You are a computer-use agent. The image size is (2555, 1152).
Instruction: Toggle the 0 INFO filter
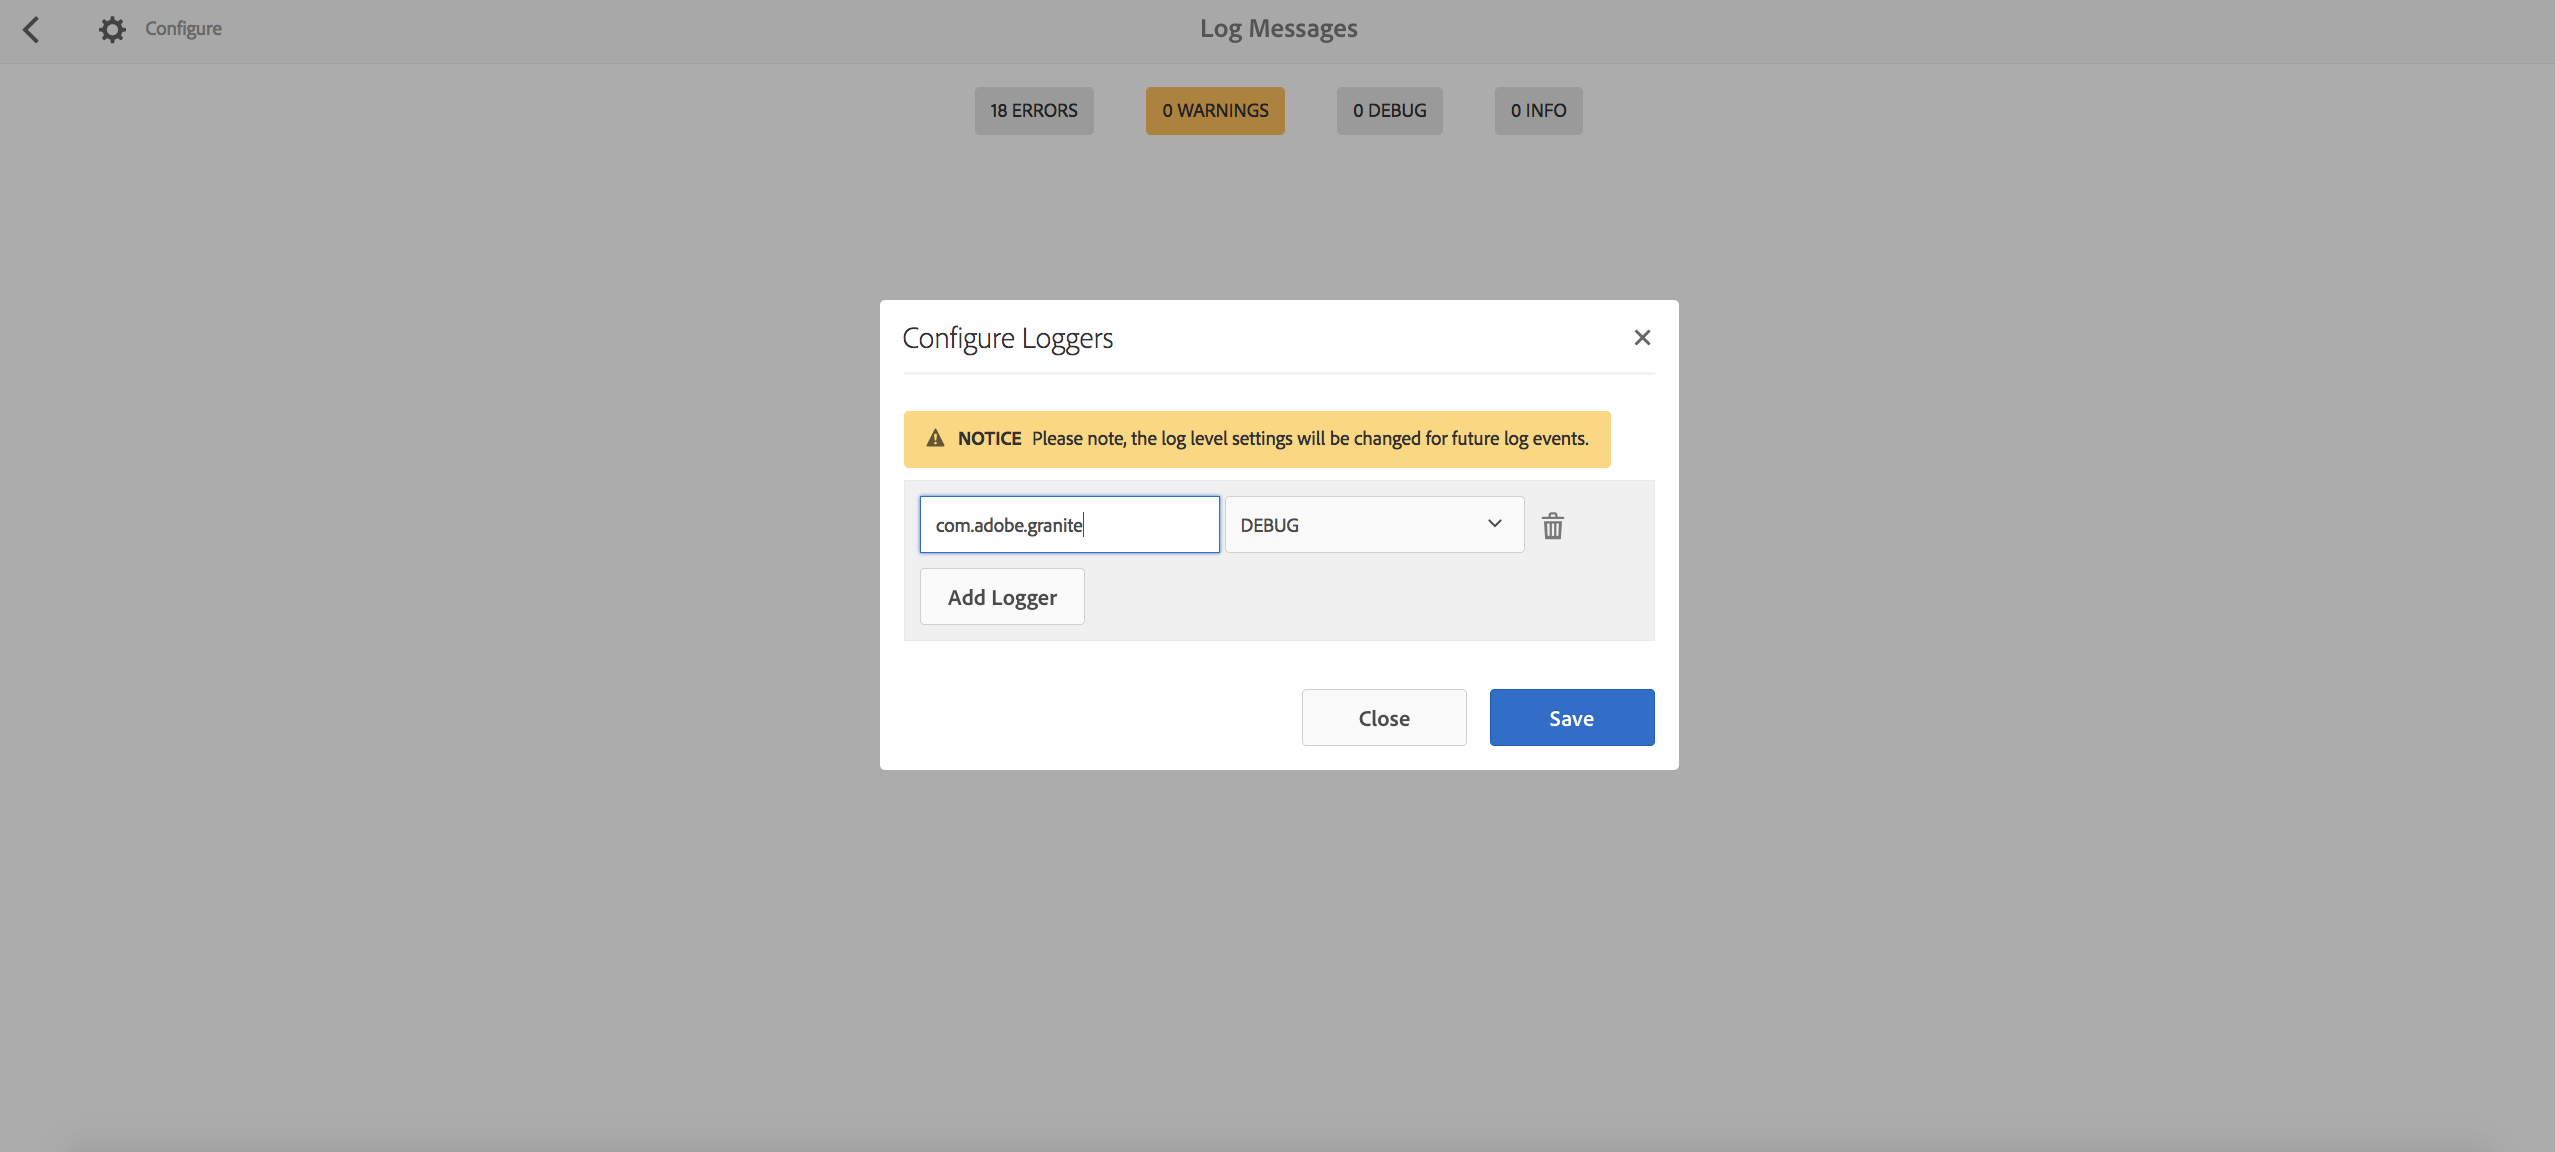(1538, 111)
